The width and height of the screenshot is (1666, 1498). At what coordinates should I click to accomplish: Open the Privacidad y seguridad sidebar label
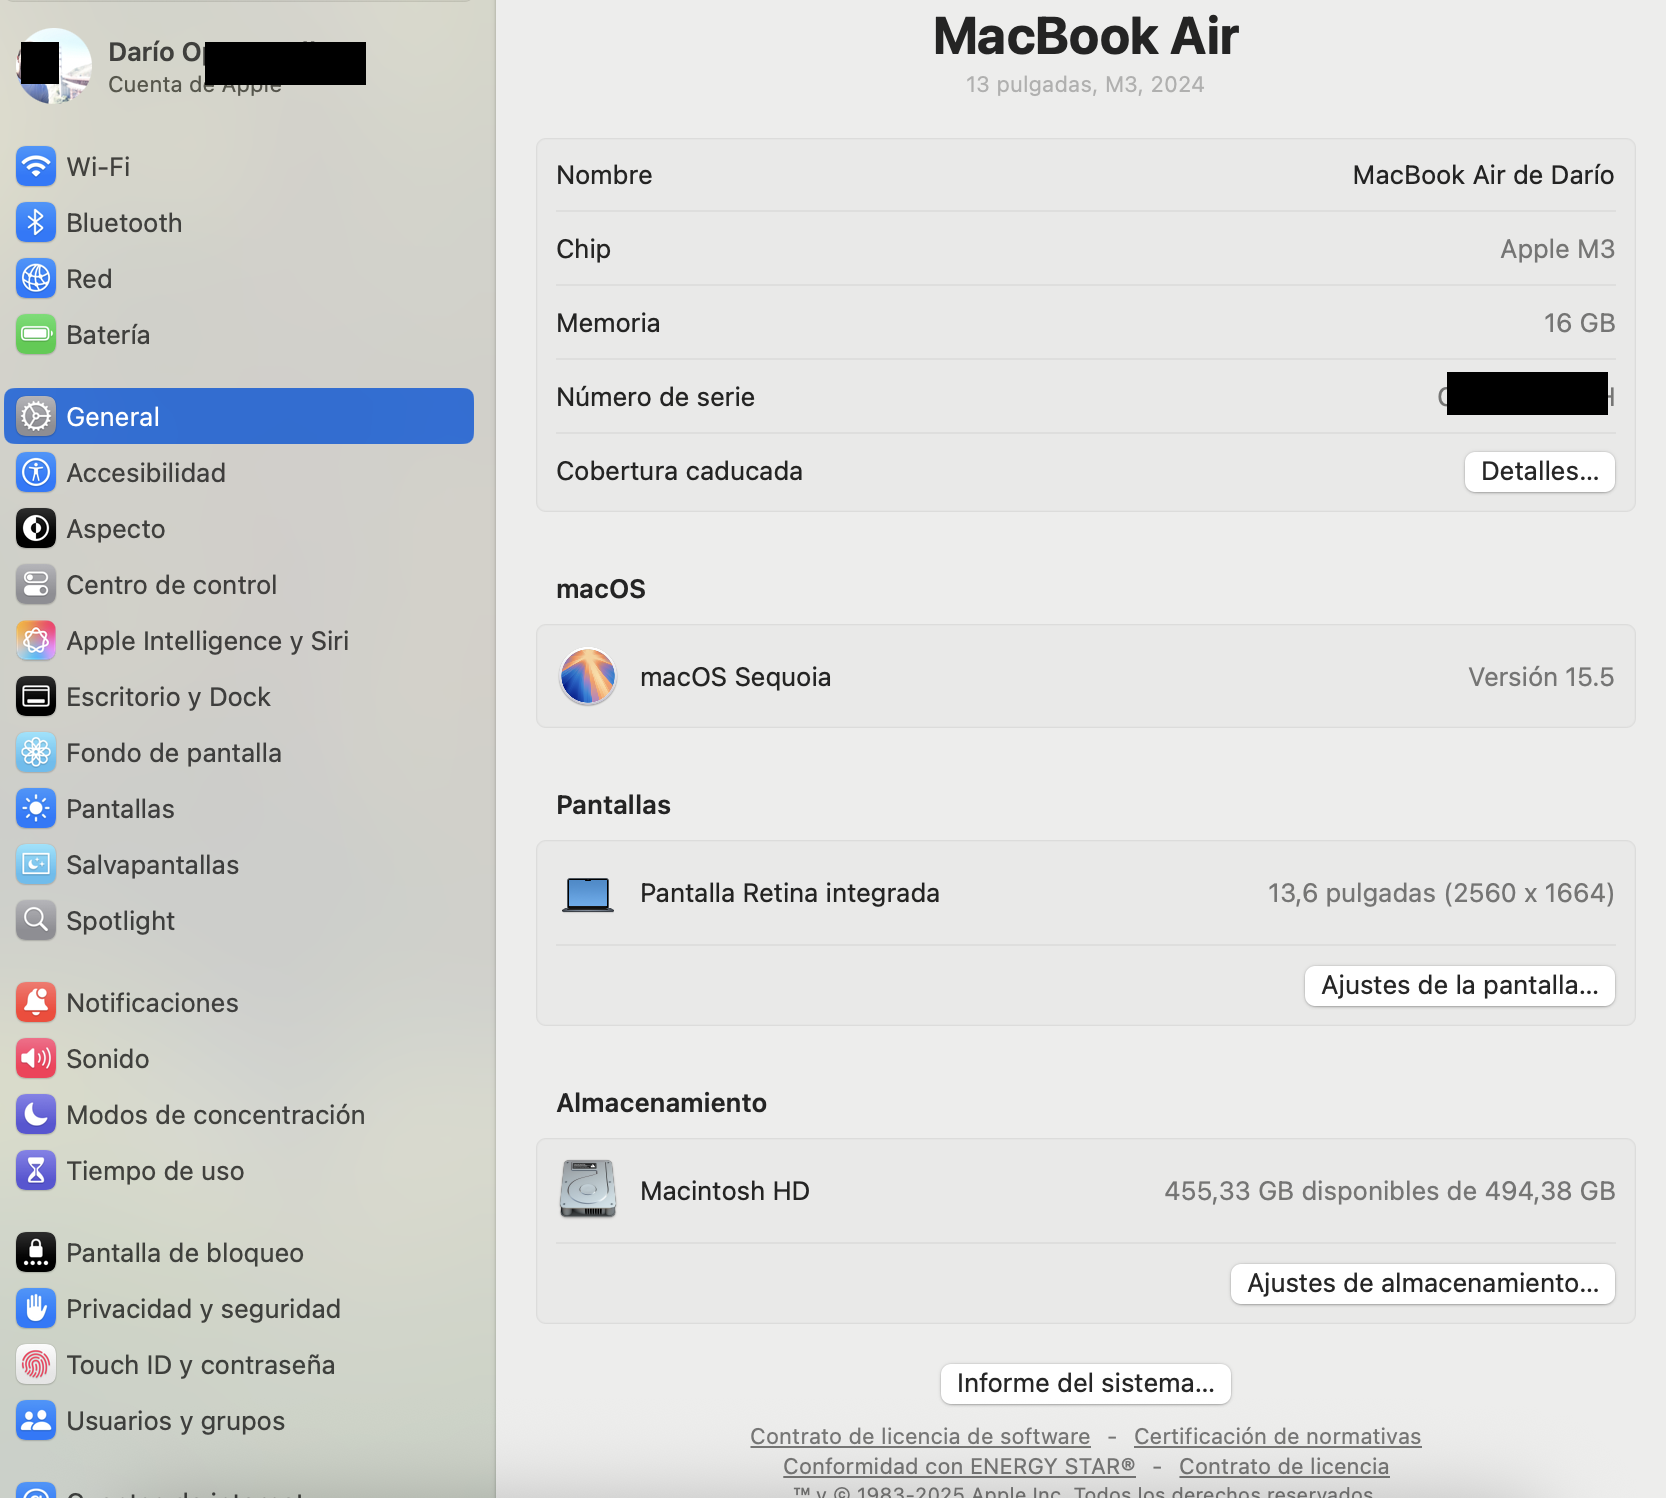point(204,1309)
